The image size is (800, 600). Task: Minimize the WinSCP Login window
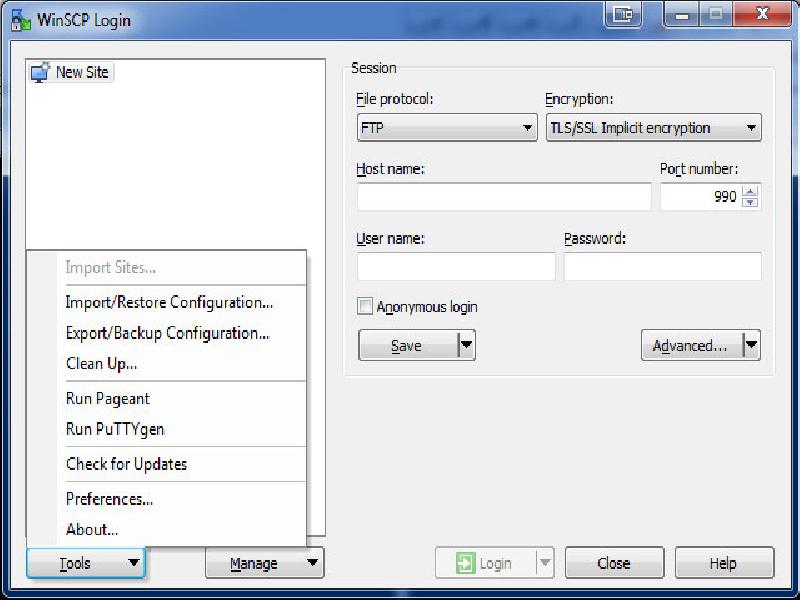682,15
